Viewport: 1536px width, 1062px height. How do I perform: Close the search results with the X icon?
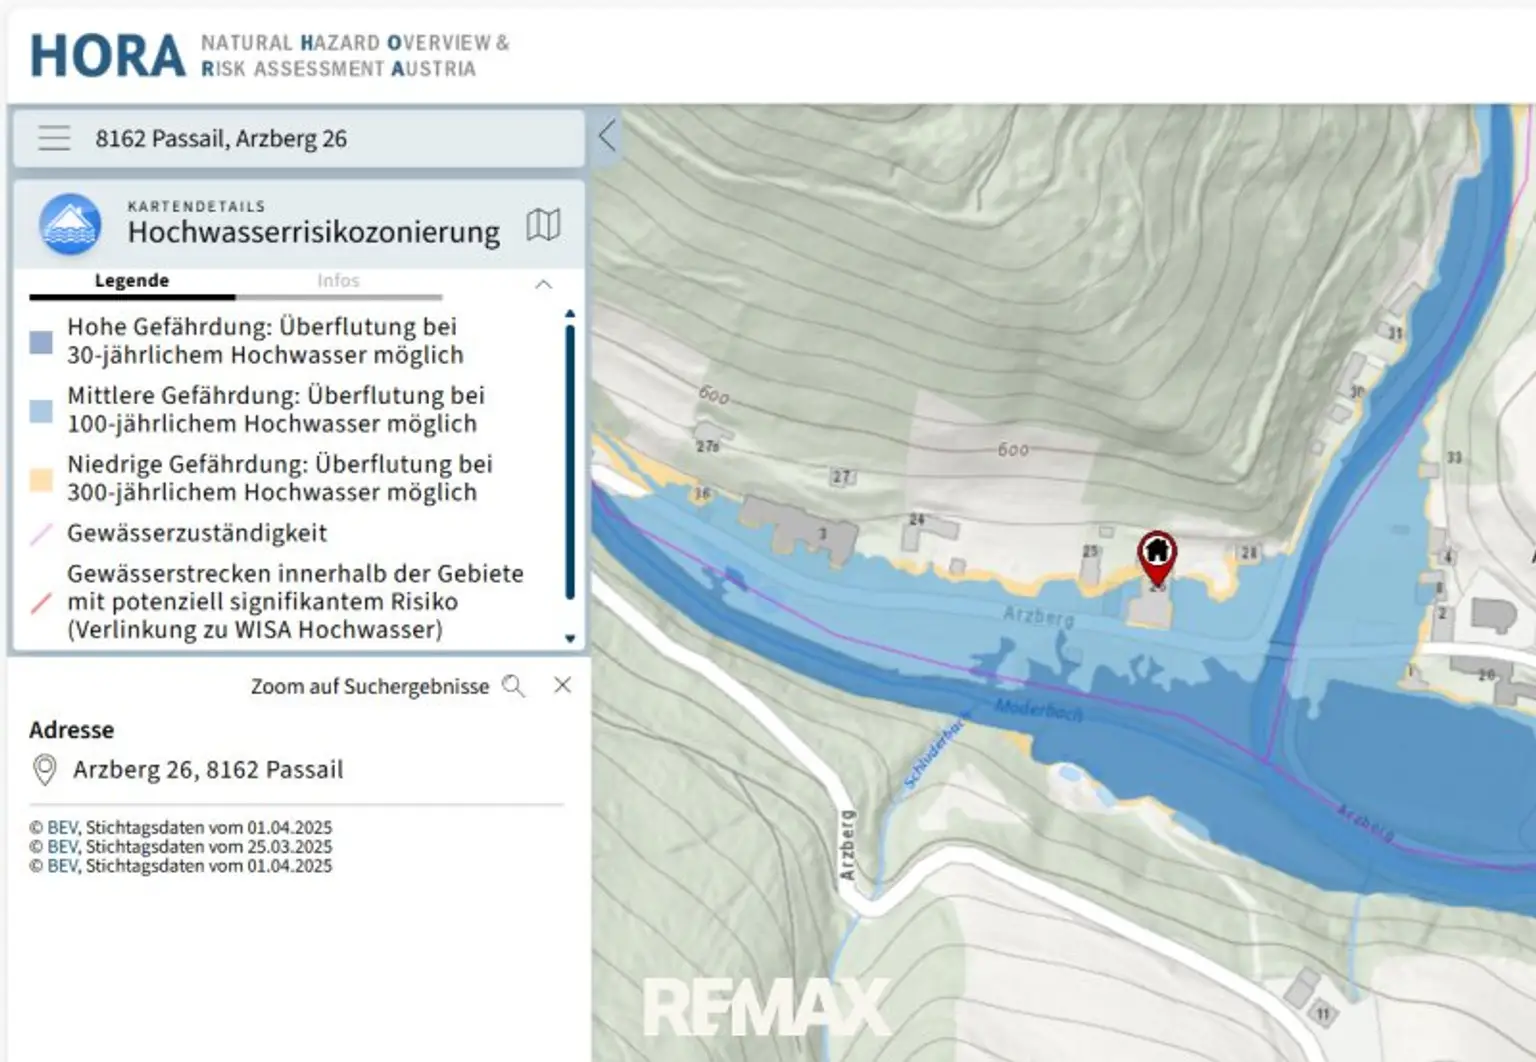click(562, 685)
